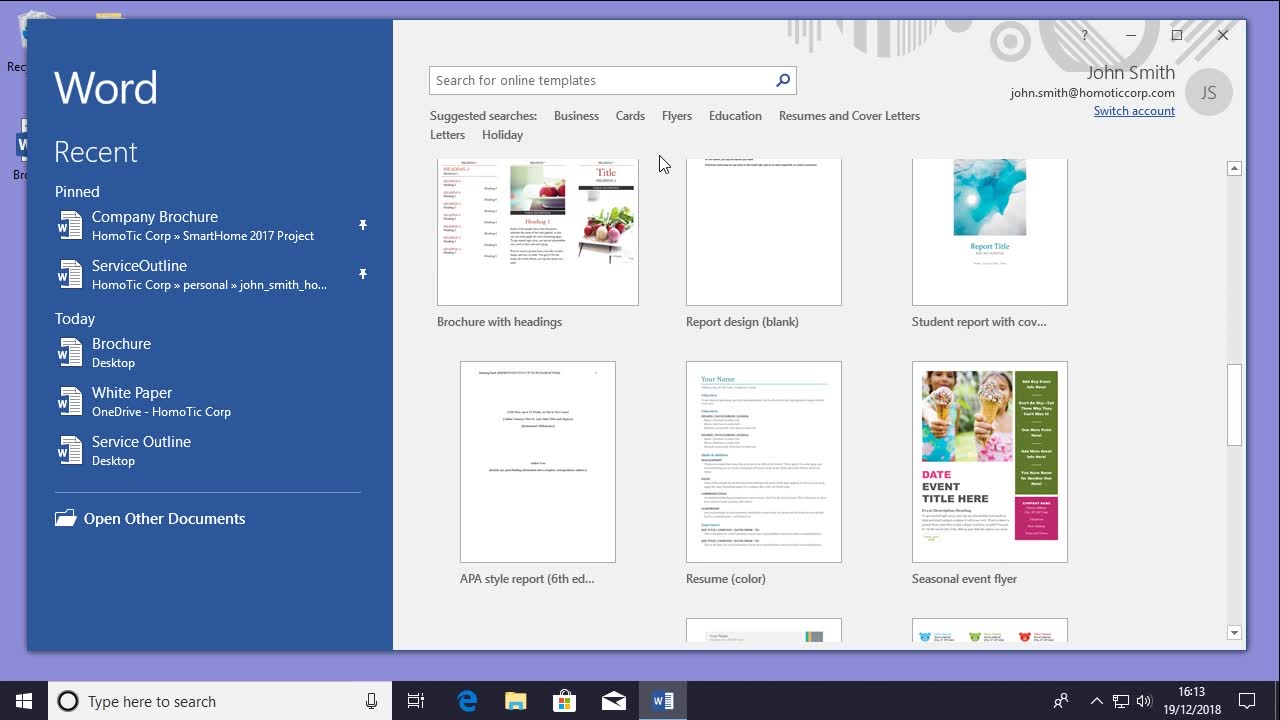Click the template list scrollbar thumb
The height and width of the screenshot is (720, 1280).
coord(1234,405)
